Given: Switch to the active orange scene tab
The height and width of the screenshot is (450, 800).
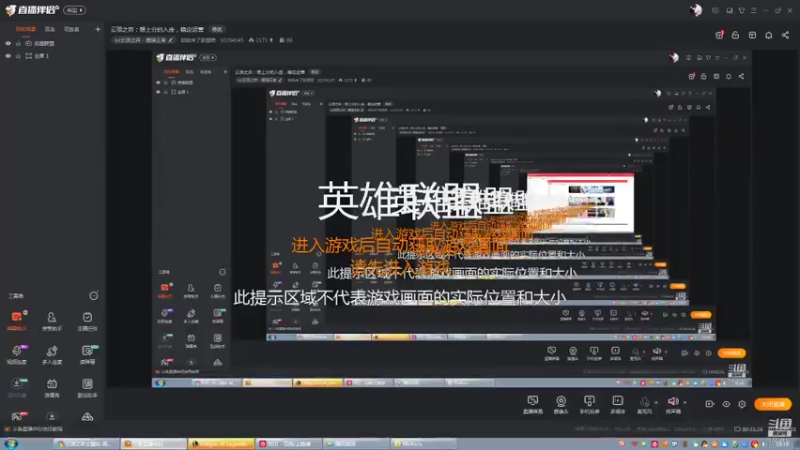Looking at the screenshot, I should tap(26, 29).
